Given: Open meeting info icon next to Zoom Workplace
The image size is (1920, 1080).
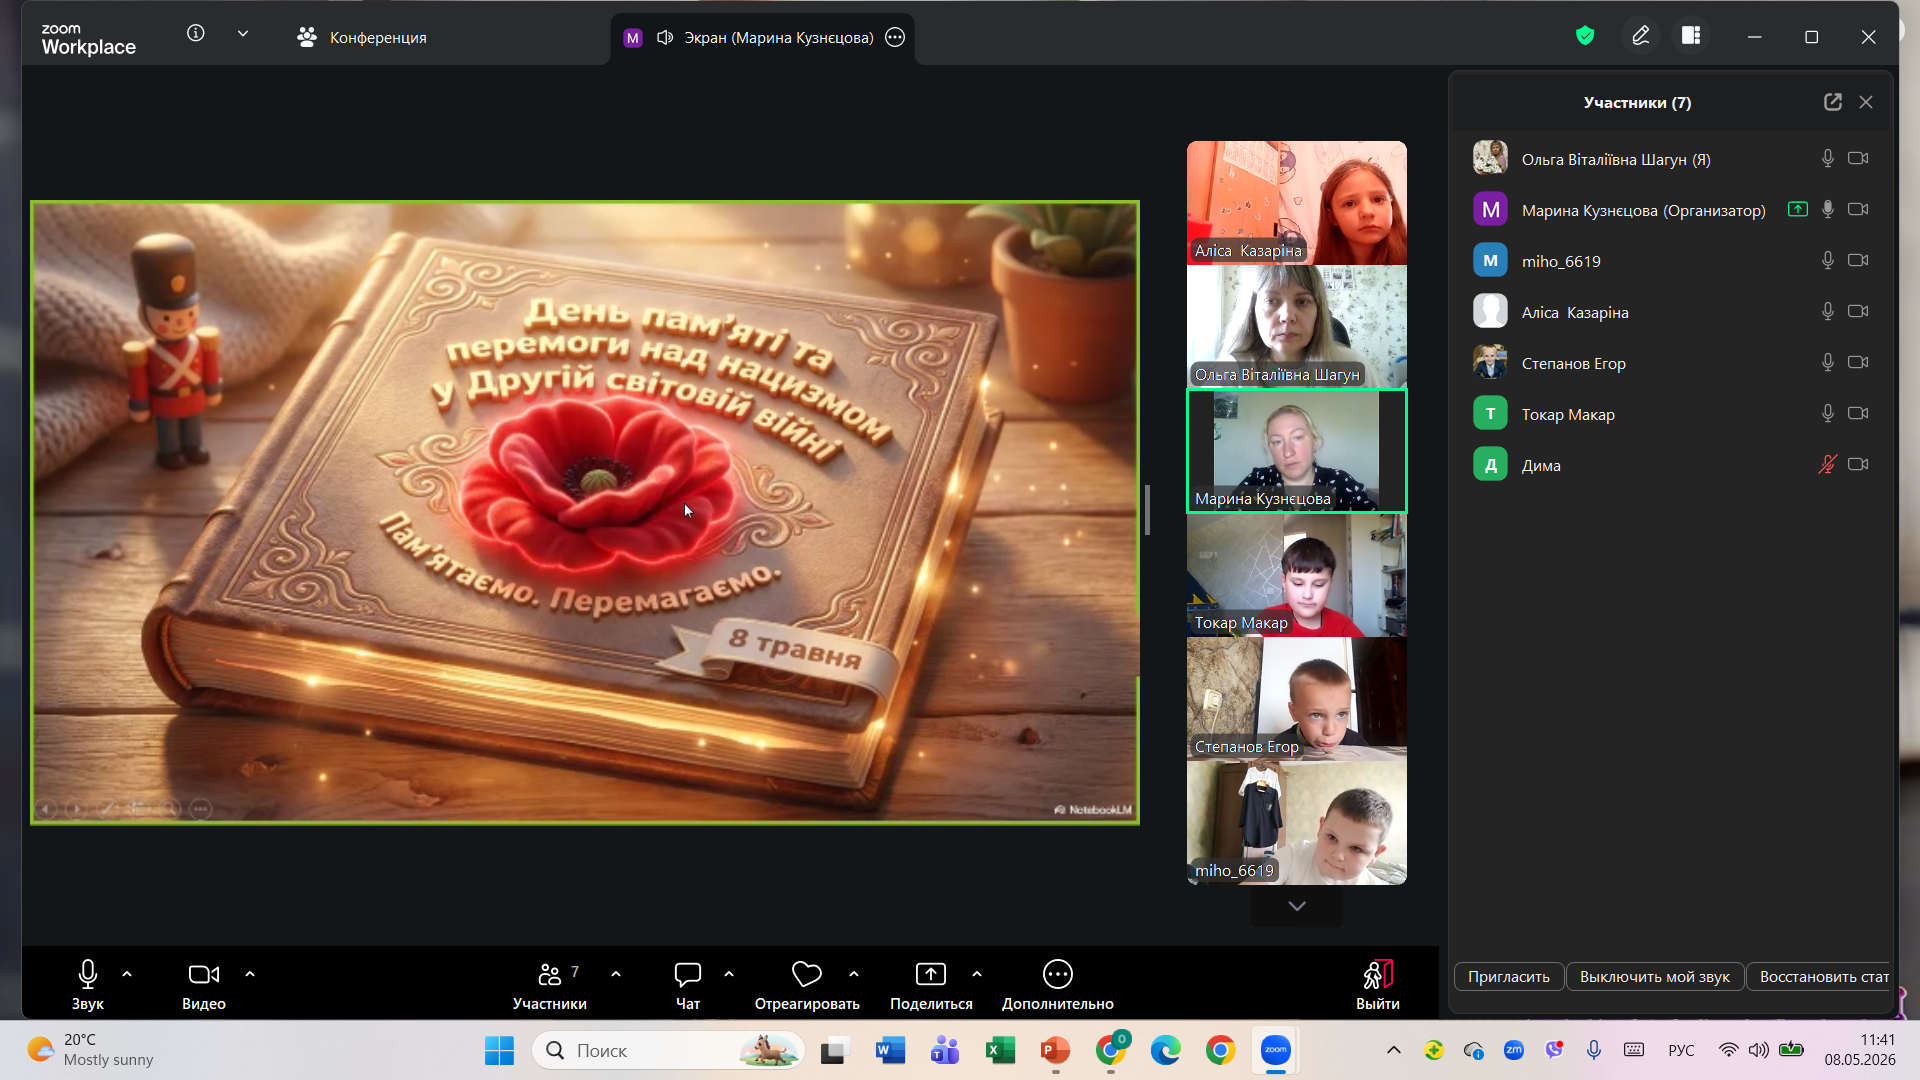Looking at the screenshot, I should pos(196,33).
